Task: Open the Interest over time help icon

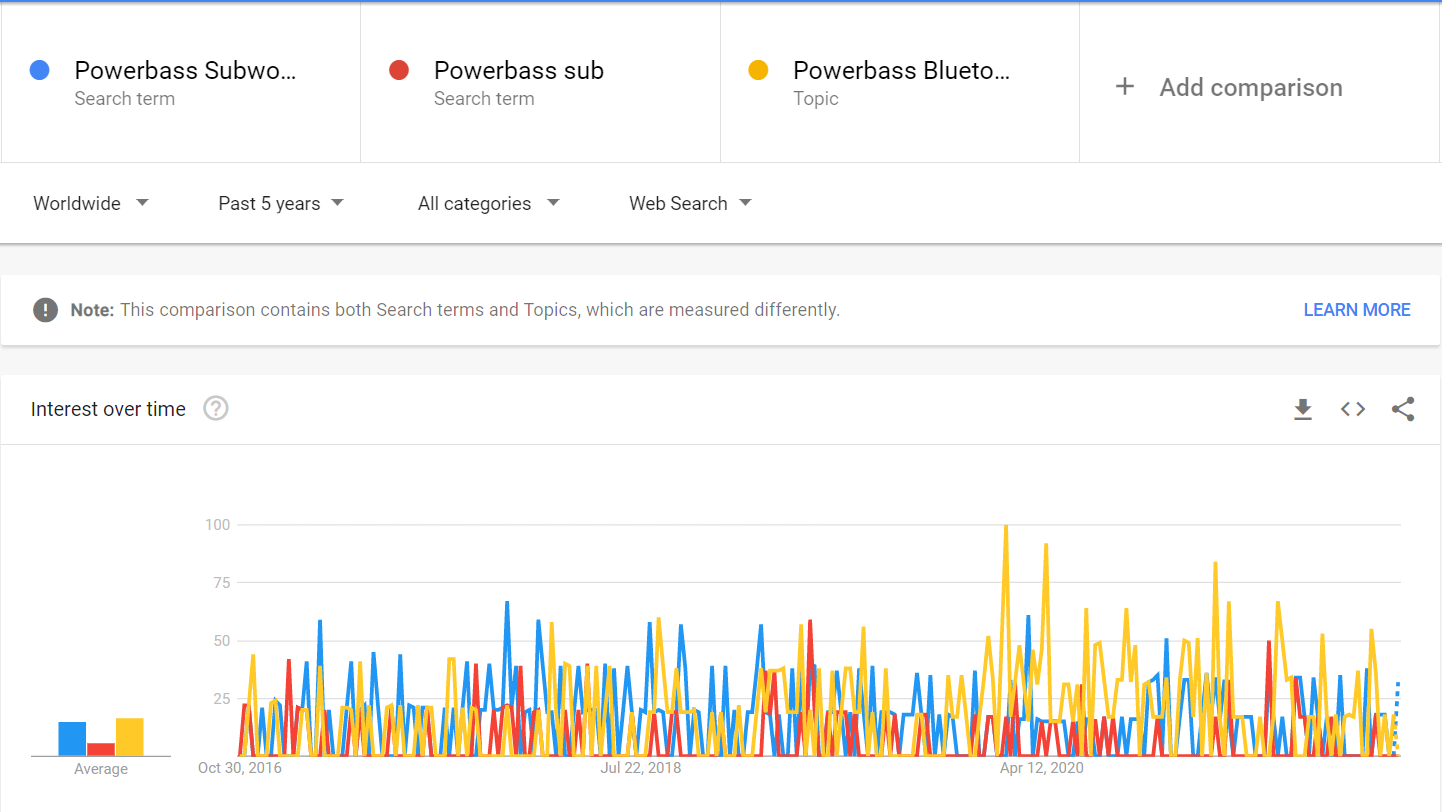Action: [216, 409]
